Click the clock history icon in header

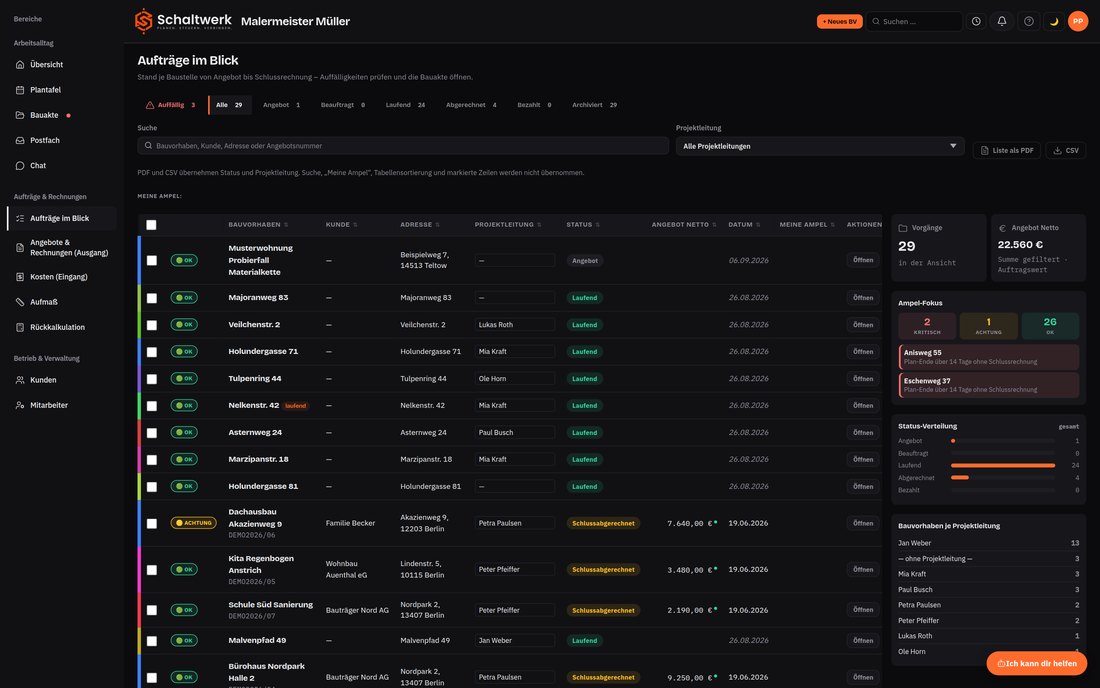pyautogui.click(x=976, y=21)
